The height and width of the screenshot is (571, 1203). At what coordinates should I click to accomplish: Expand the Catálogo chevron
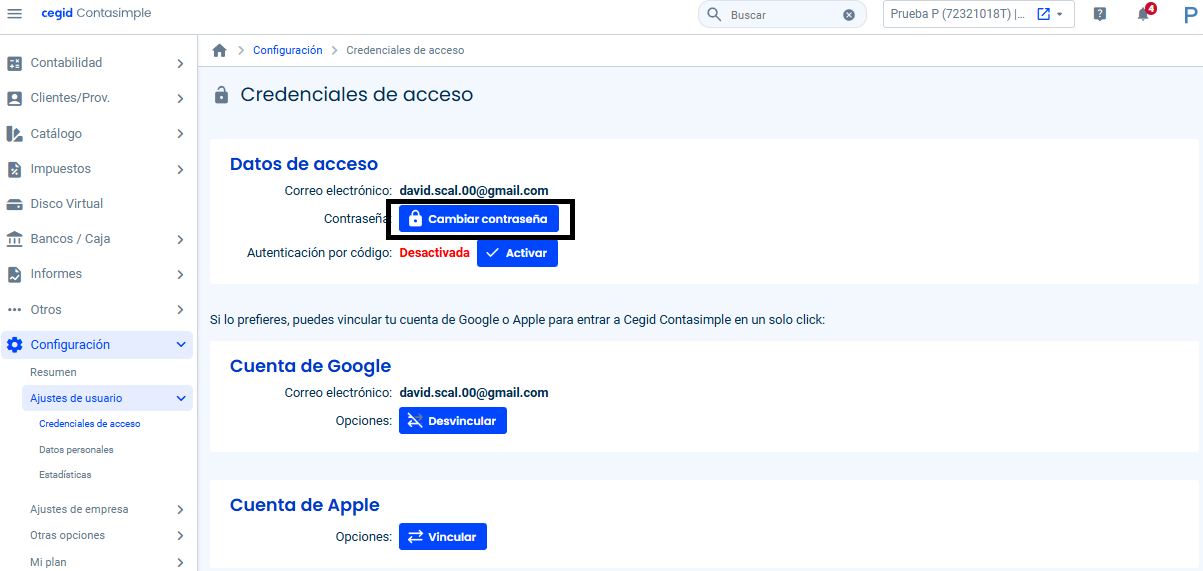coord(180,134)
